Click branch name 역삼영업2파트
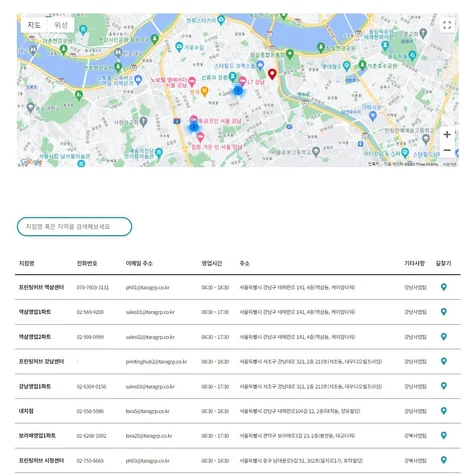 pyautogui.click(x=35, y=337)
